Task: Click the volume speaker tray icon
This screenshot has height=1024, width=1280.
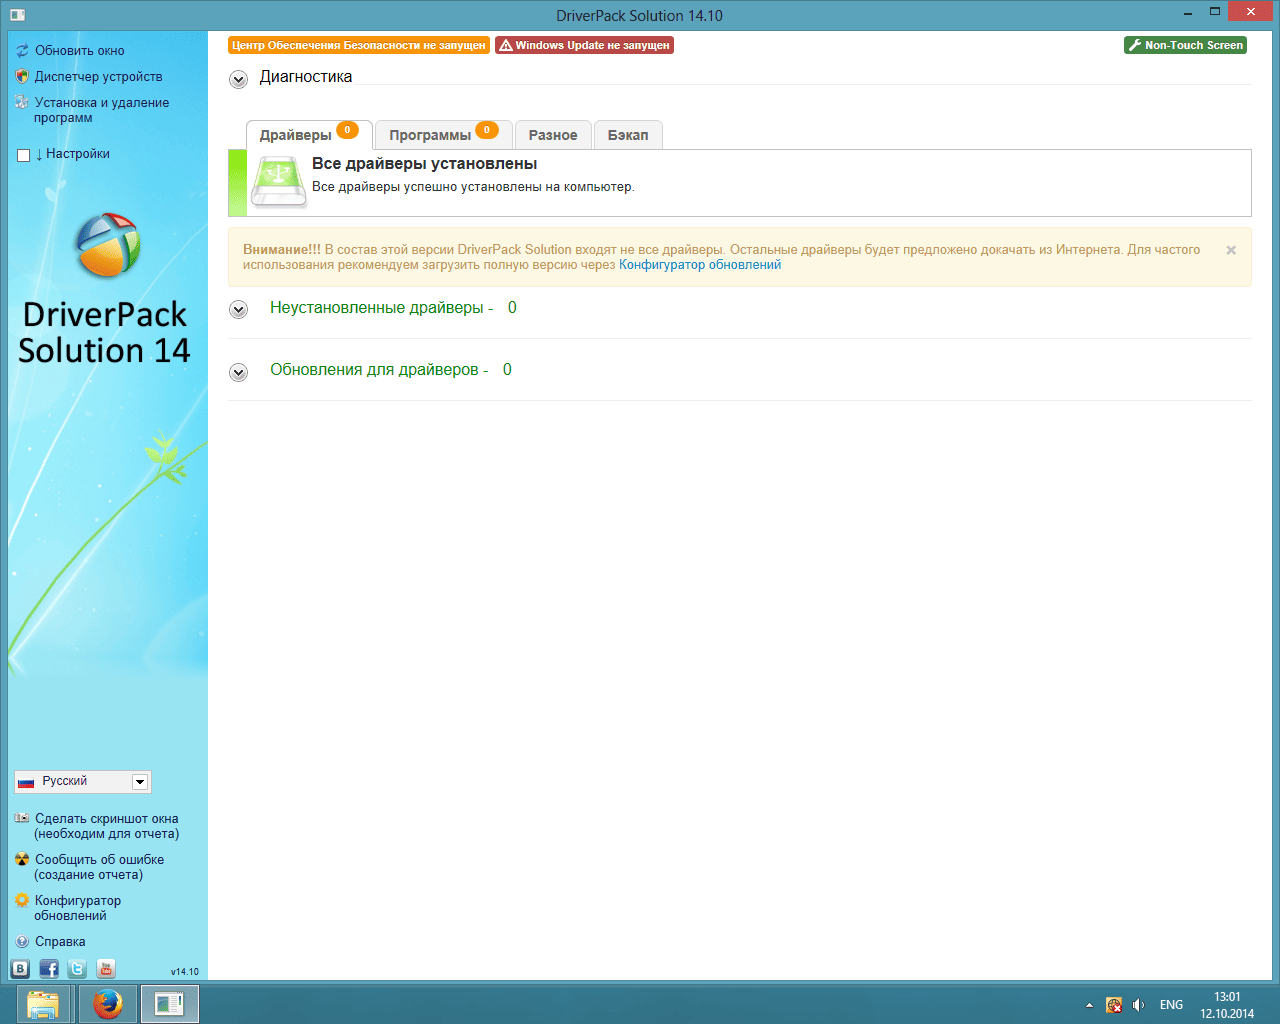Action: [x=1139, y=1005]
